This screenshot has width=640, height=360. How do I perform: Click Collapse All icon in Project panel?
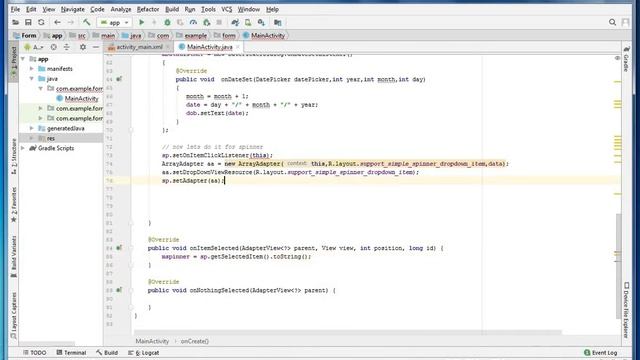(x=67, y=47)
